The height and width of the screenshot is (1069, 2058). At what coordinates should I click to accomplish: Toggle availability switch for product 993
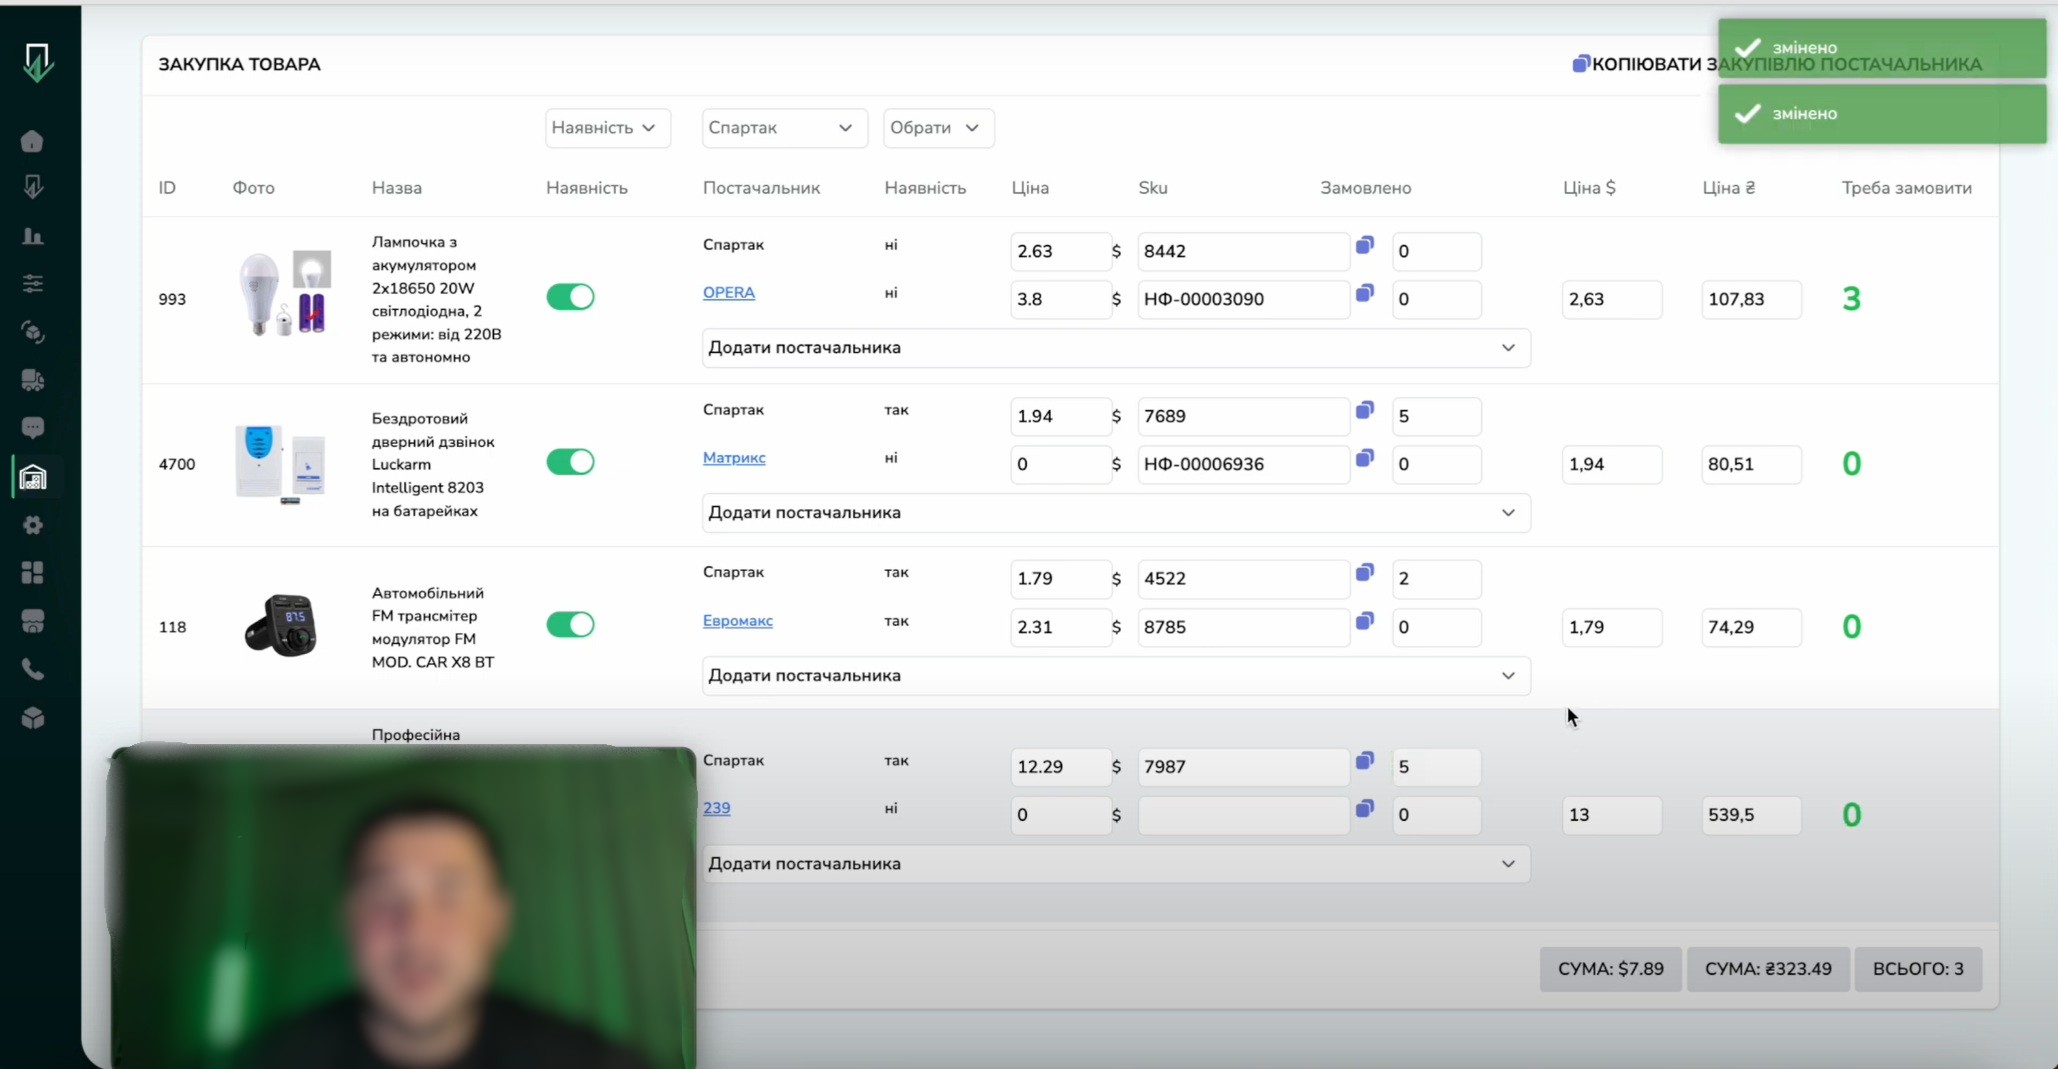point(570,297)
